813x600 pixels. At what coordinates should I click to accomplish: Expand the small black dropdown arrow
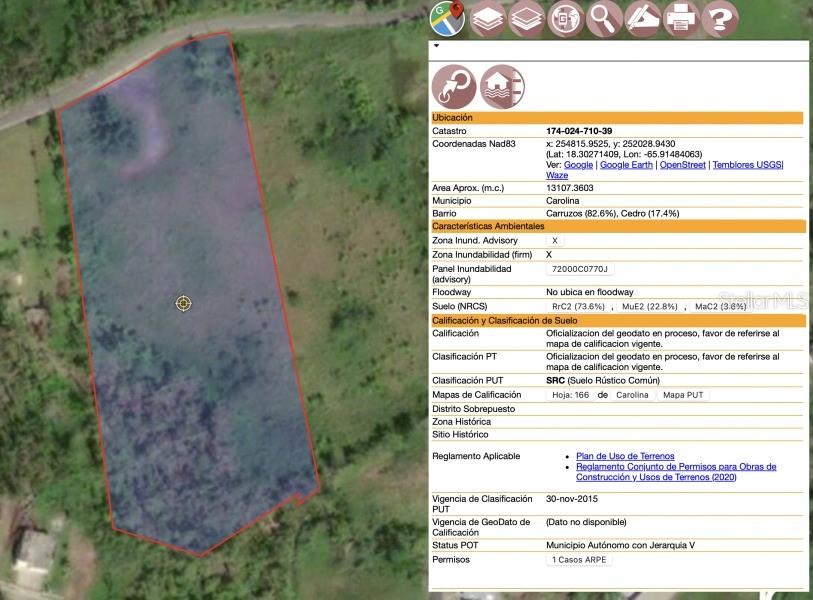(x=436, y=46)
